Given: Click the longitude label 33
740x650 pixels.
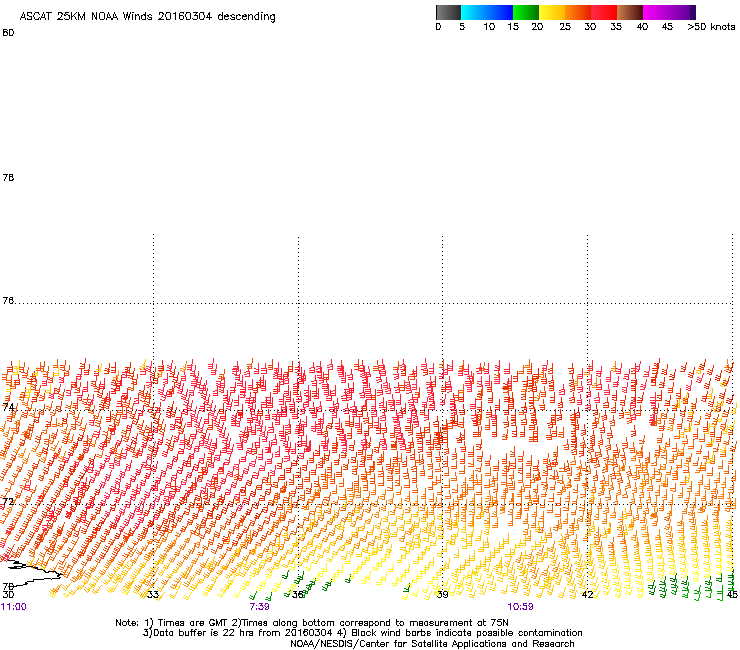Looking at the screenshot, I should (x=152, y=594).
